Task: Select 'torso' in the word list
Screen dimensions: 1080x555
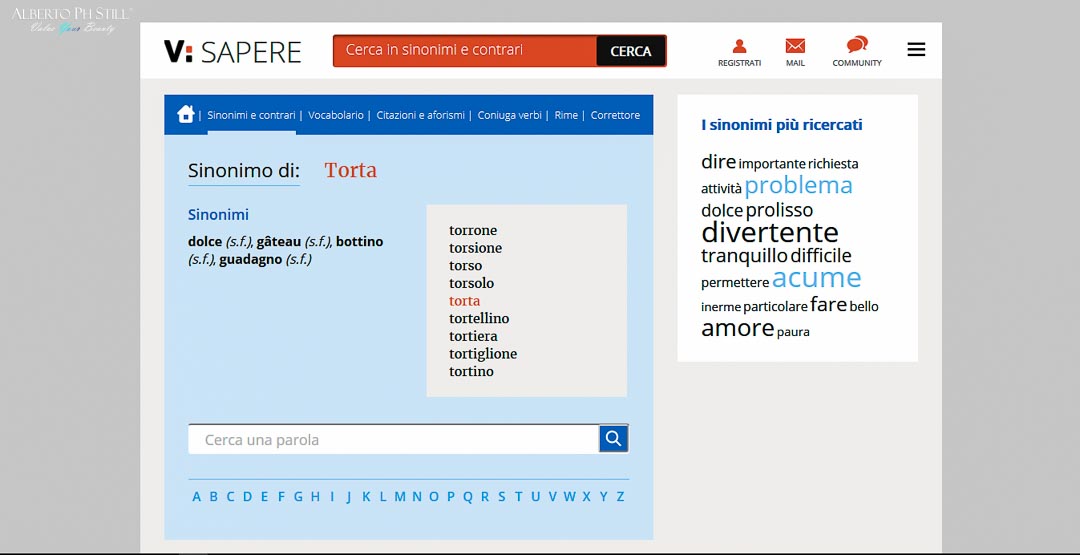Action: (466, 266)
